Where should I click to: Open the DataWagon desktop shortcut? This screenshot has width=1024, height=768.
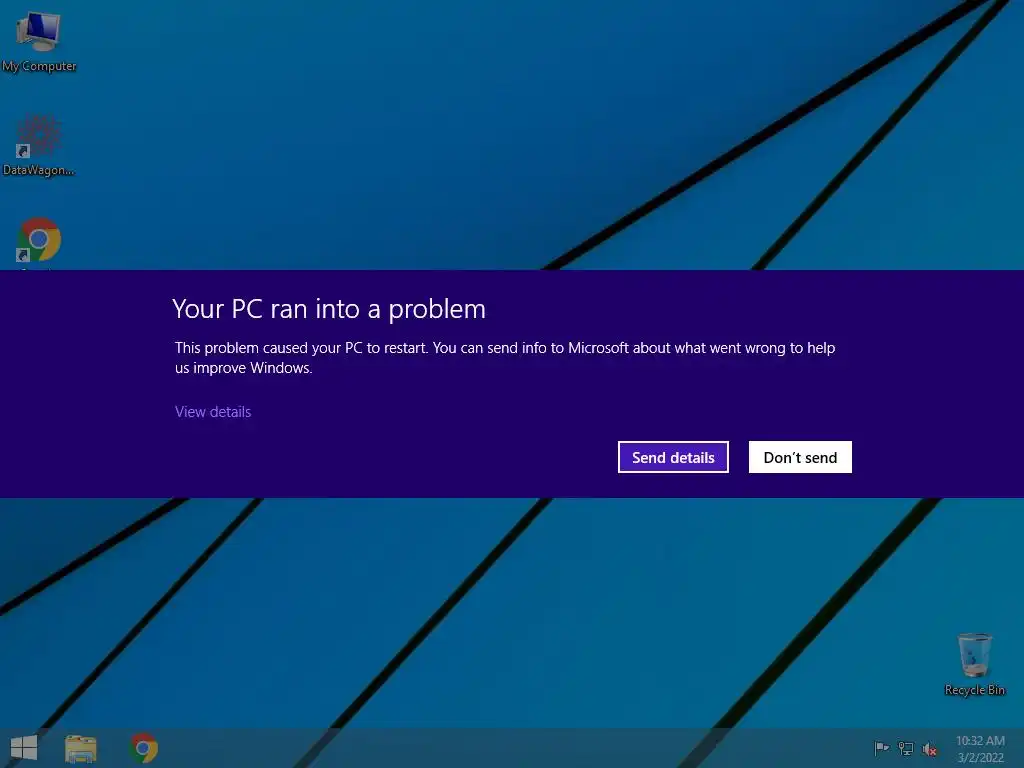pyautogui.click(x=39, y=145)
